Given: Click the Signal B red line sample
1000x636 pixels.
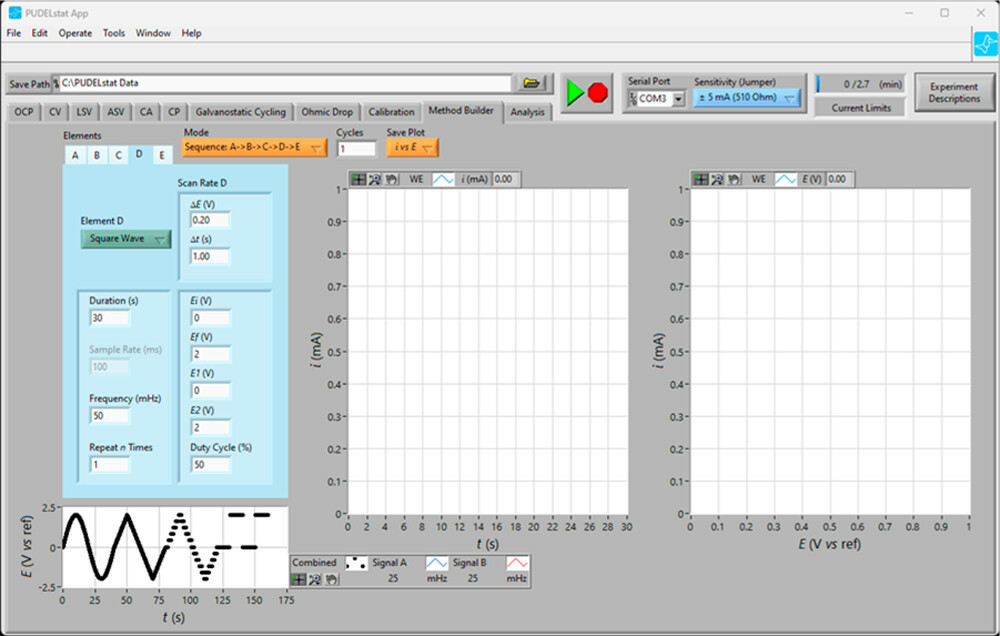Looking at the screenshot, I should [517, 563].
